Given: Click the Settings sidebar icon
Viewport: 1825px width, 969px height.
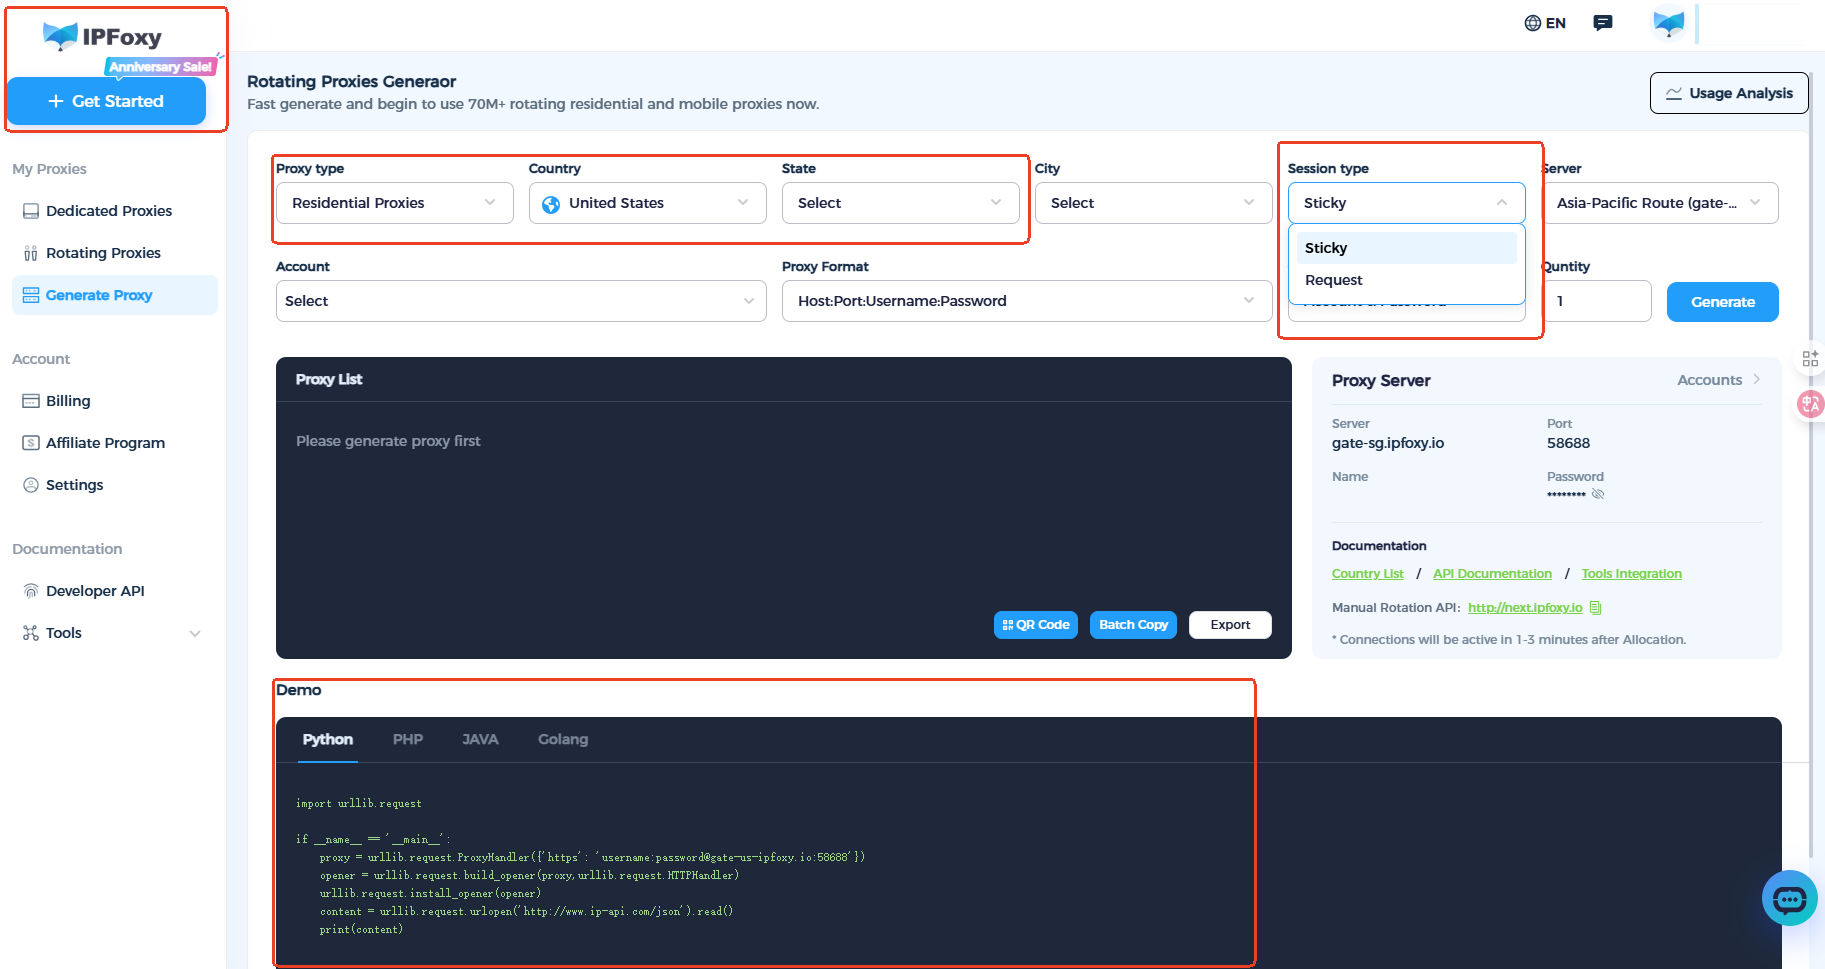Looking at the screenshot, I should point(31,485).
